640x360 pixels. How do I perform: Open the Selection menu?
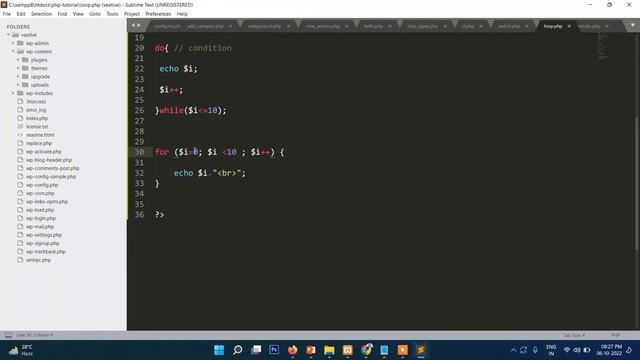pos(41,14)
